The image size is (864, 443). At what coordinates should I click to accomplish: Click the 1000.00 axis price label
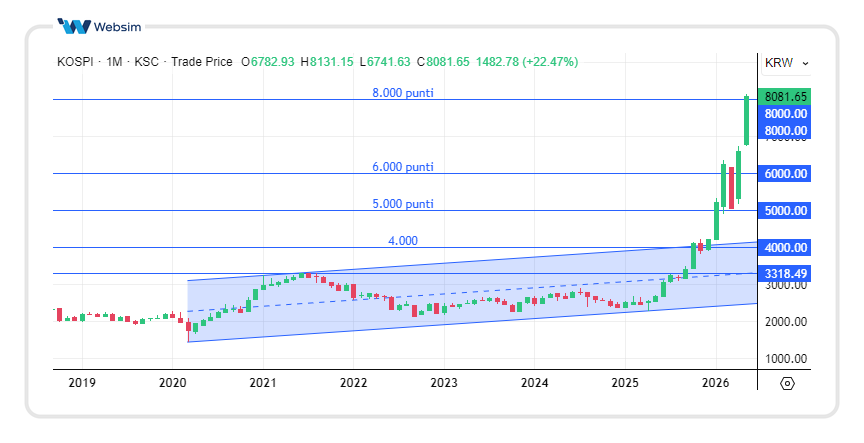click(786, 359)
